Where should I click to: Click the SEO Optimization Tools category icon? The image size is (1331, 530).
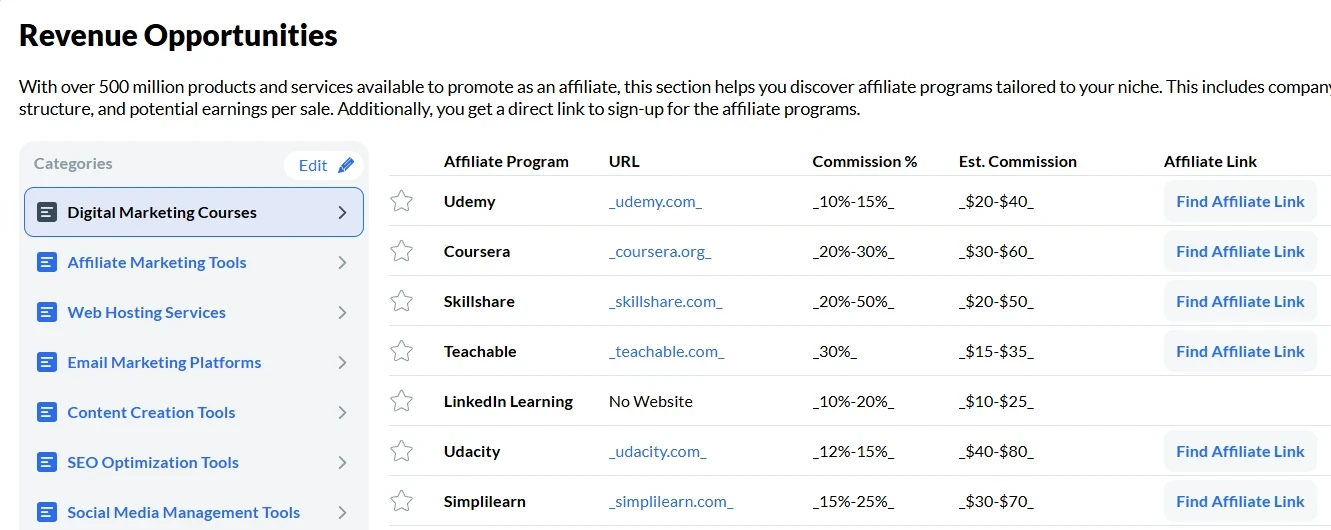click(x=46, y=462)
